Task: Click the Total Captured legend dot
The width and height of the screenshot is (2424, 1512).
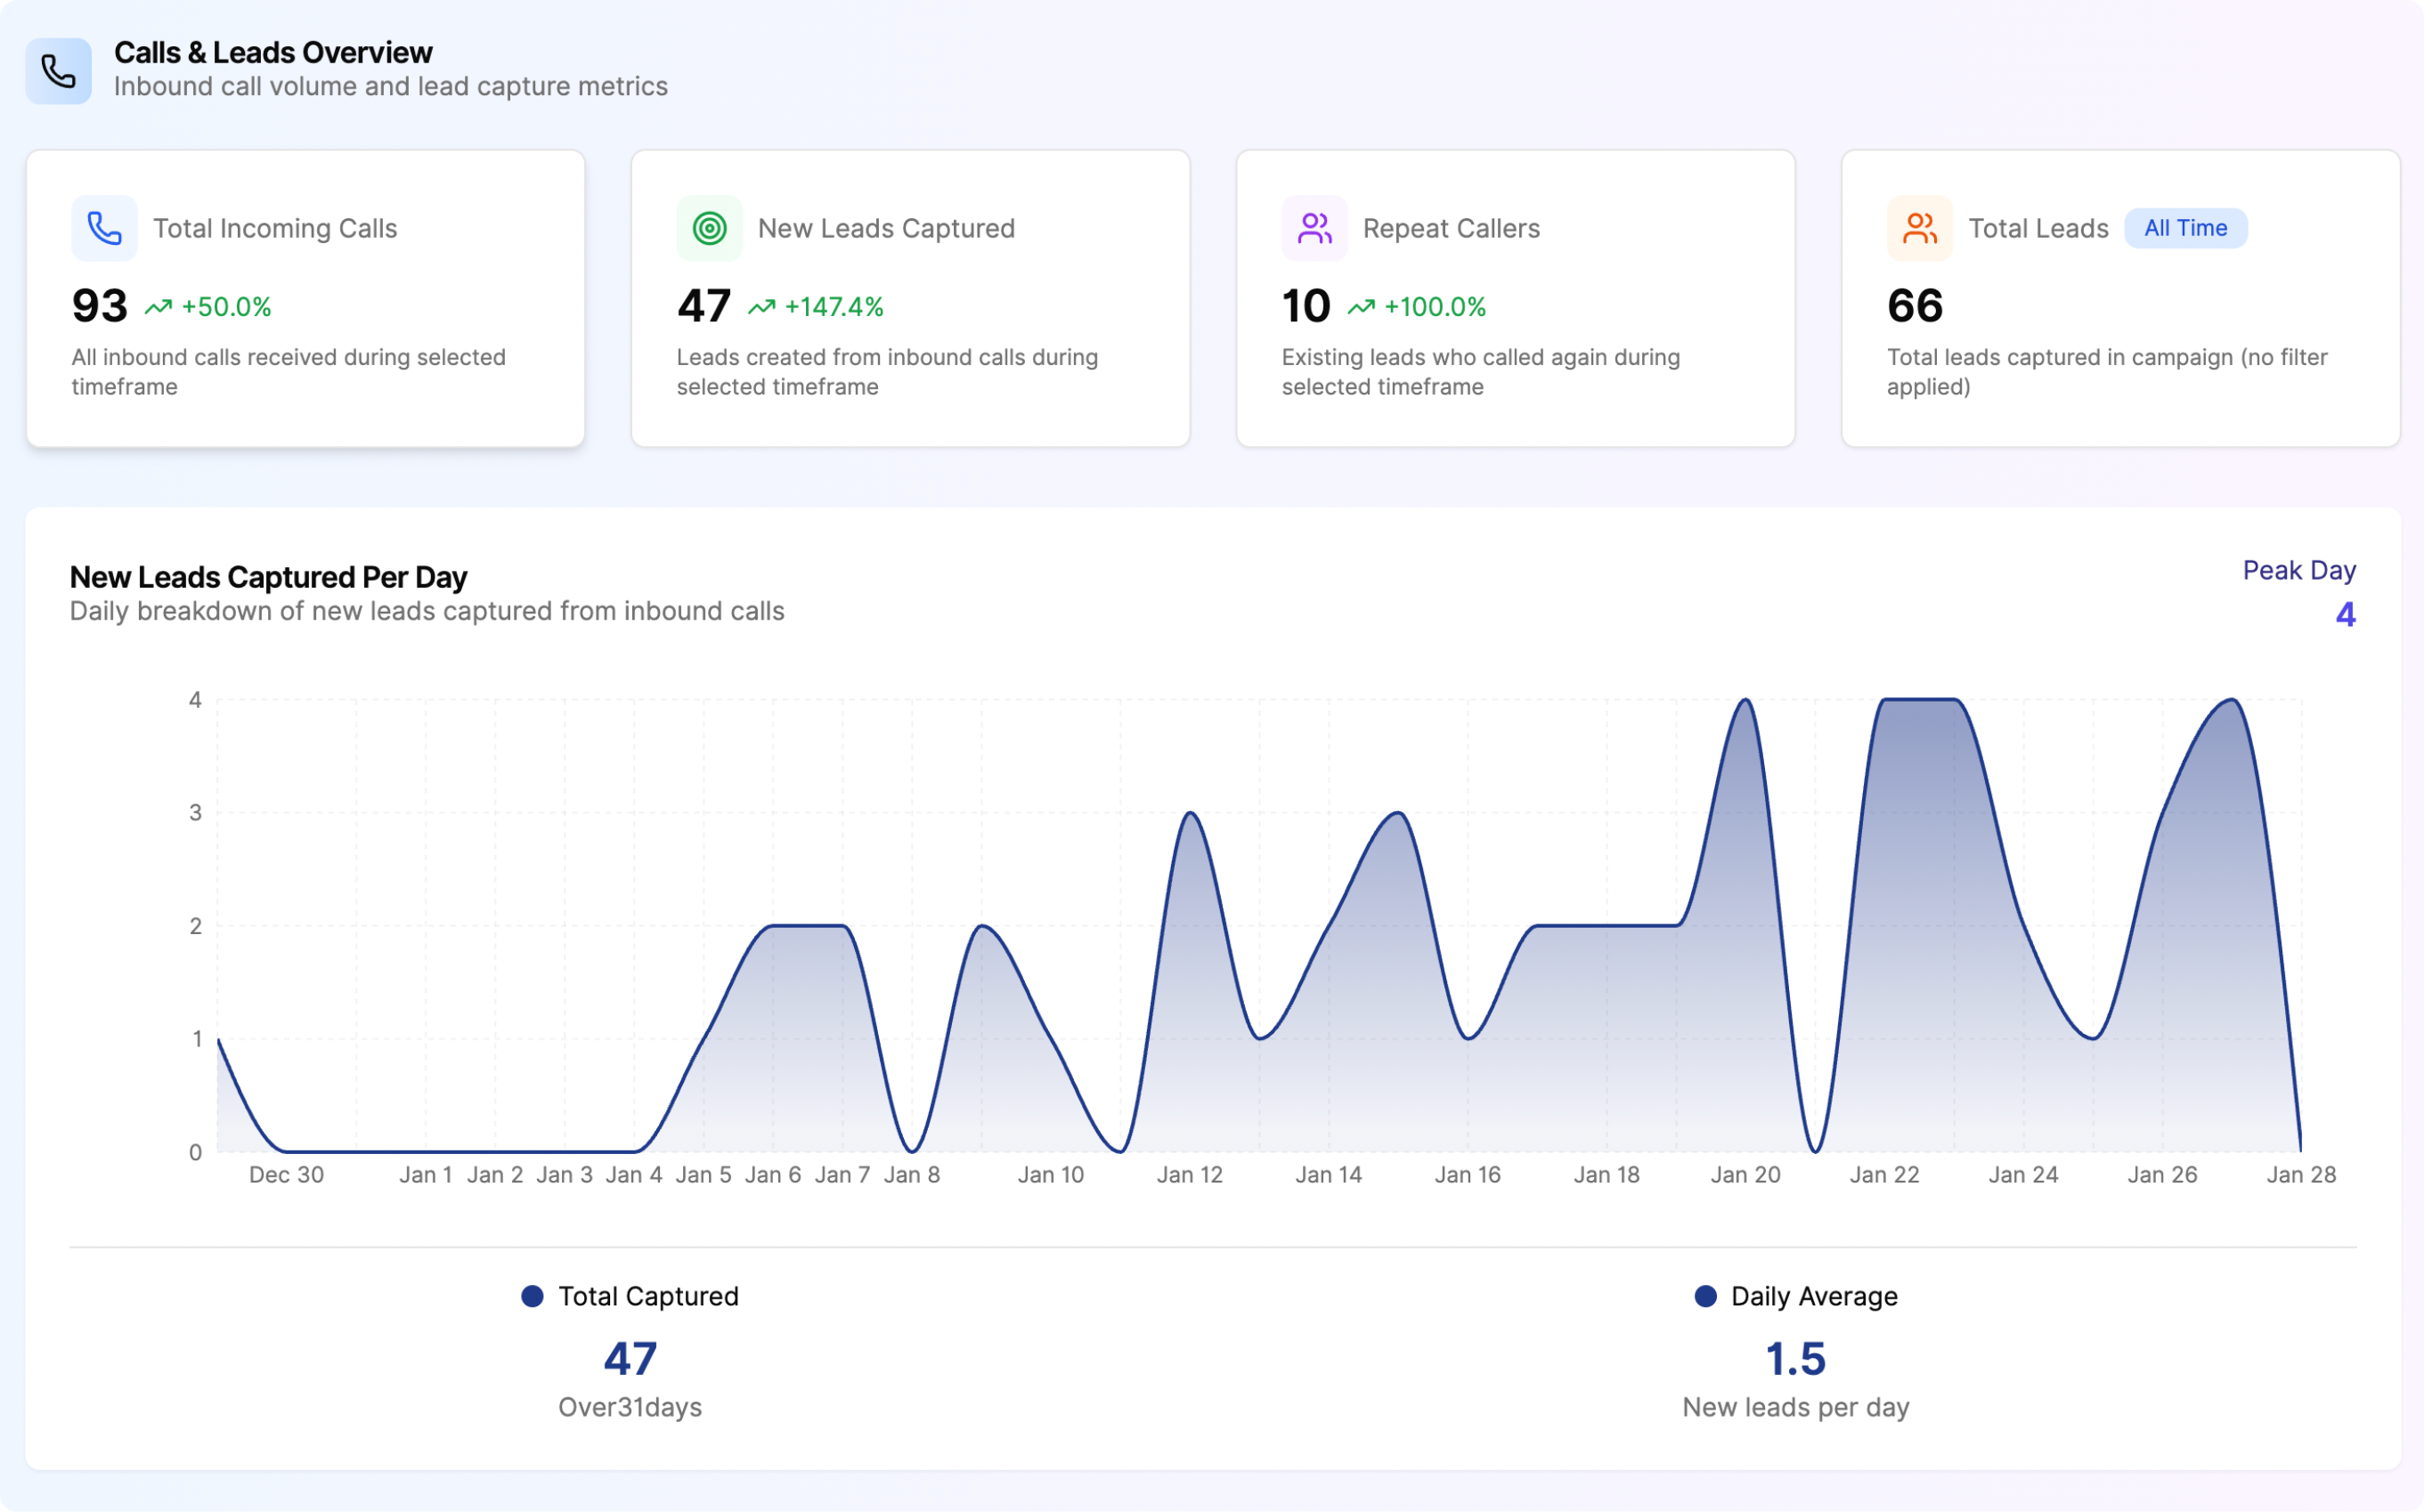Action: (532, 1296)
